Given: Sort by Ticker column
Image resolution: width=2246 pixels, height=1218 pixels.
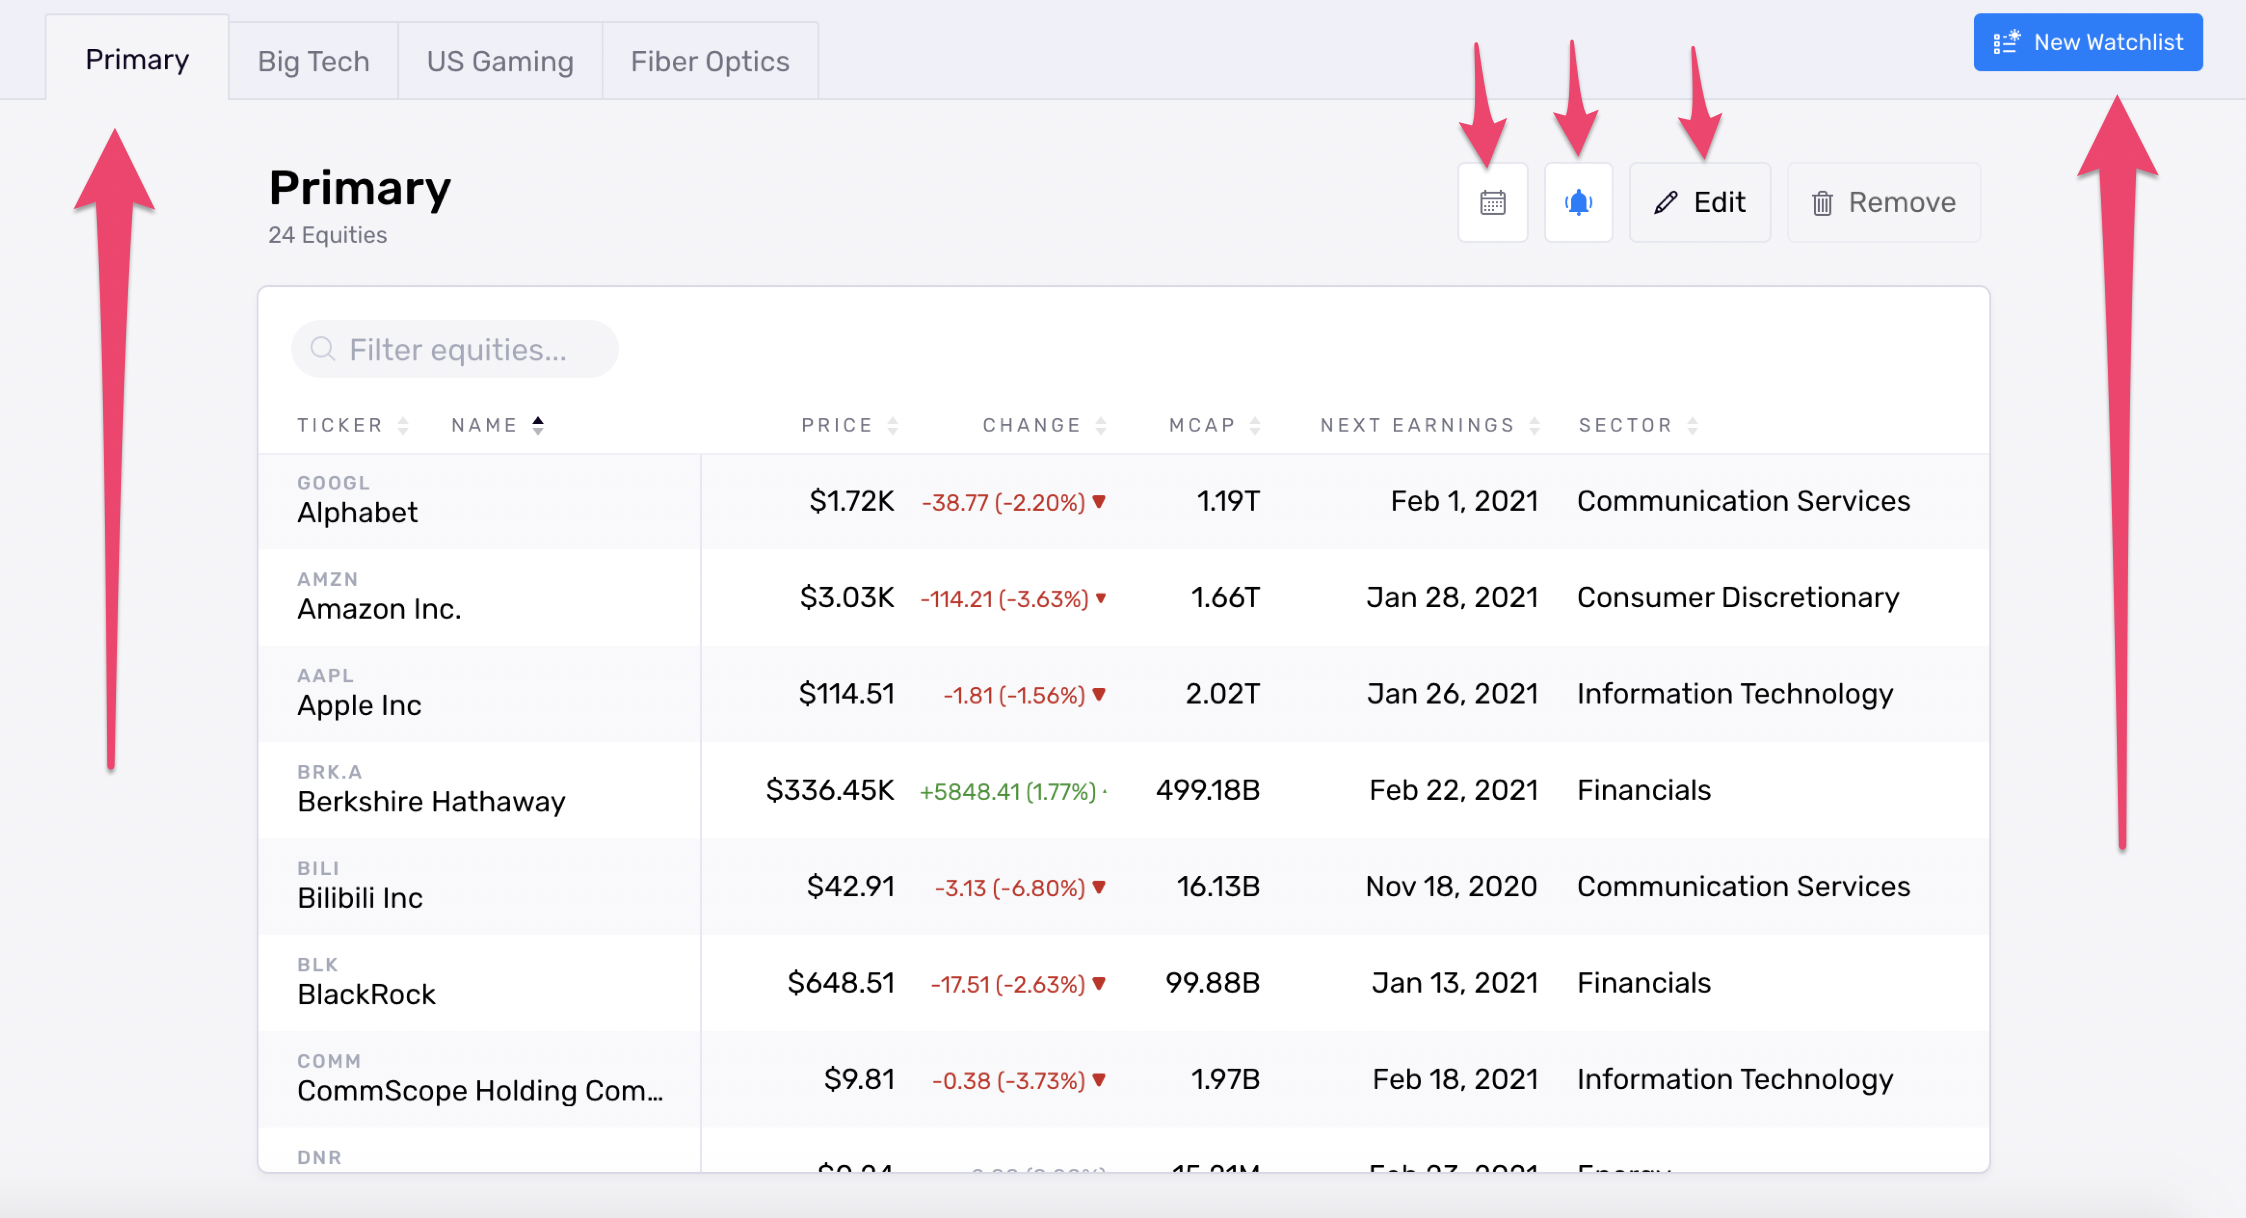Looking at the screenshot, I should tap(353, 425).
